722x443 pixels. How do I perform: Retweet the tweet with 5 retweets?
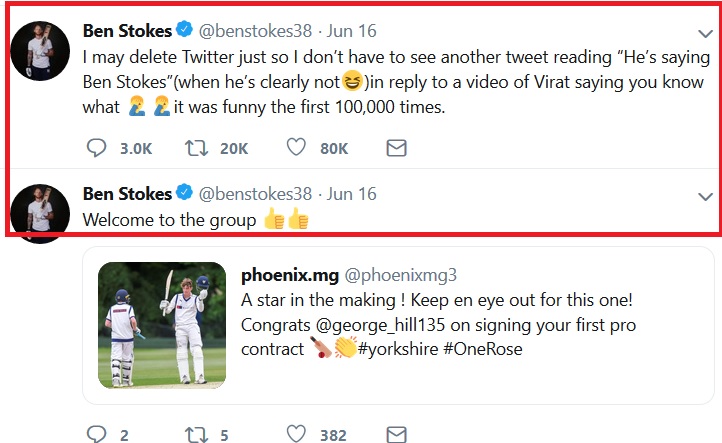coord(197,435)
